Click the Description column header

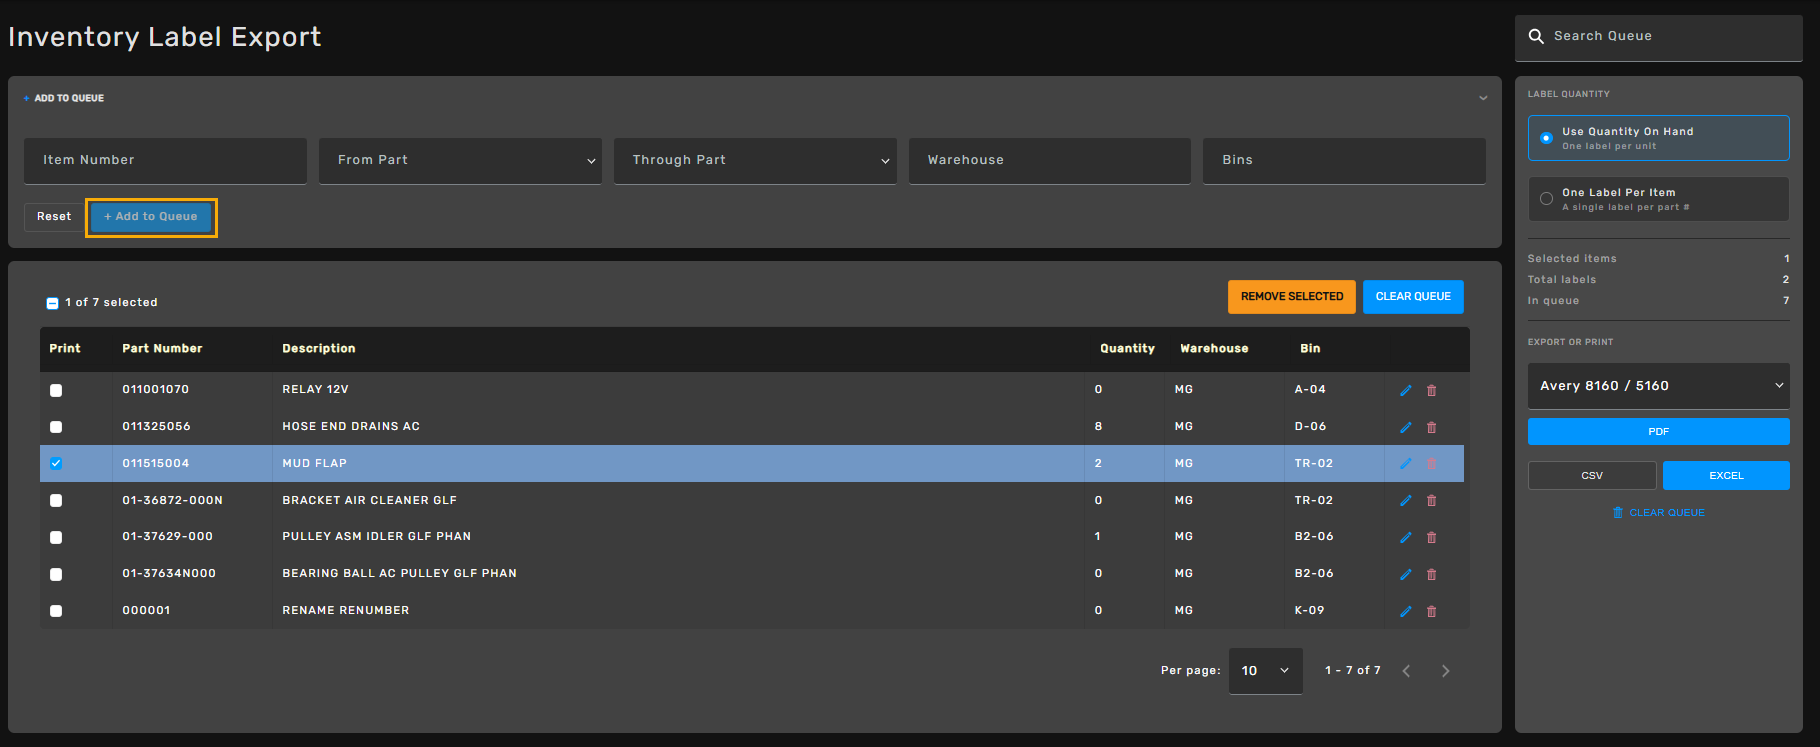point(319,349)
